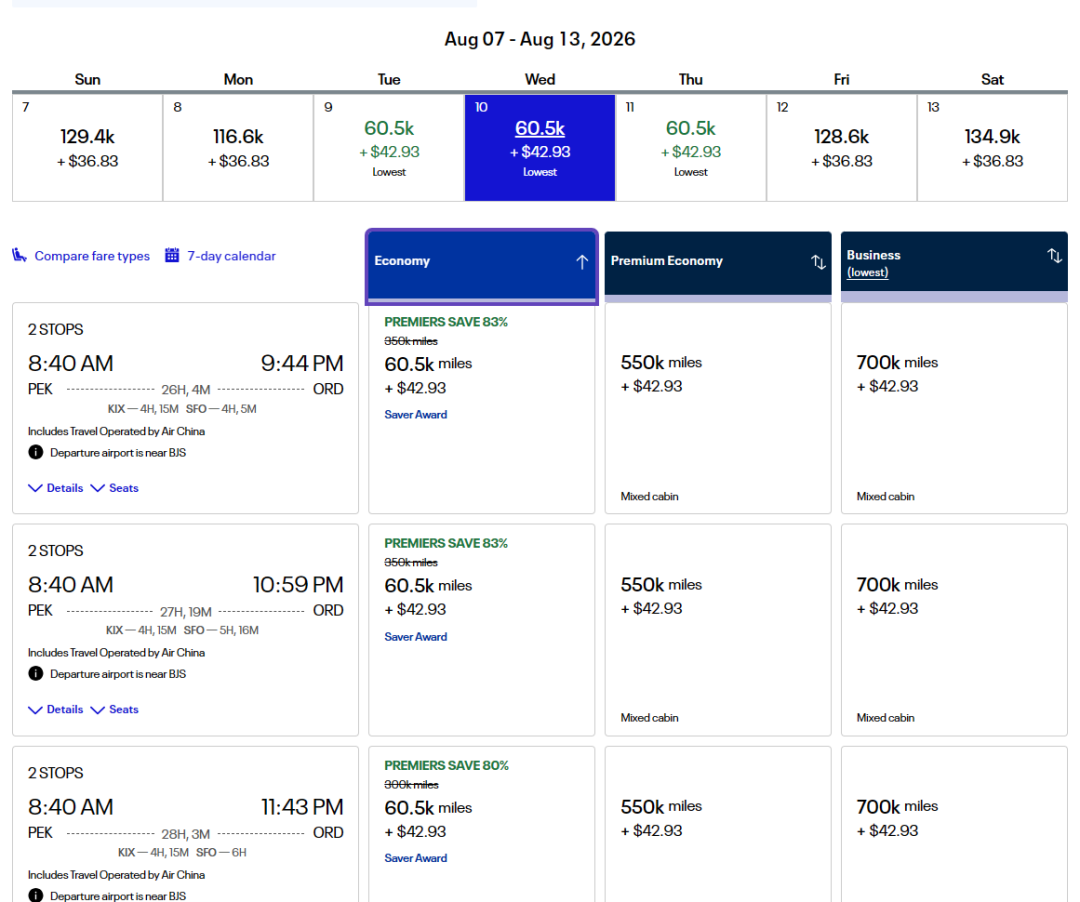This screenshot has height=902, width=1080.
Task: Click the 7-day calendar icon
Action: point(172,256)
